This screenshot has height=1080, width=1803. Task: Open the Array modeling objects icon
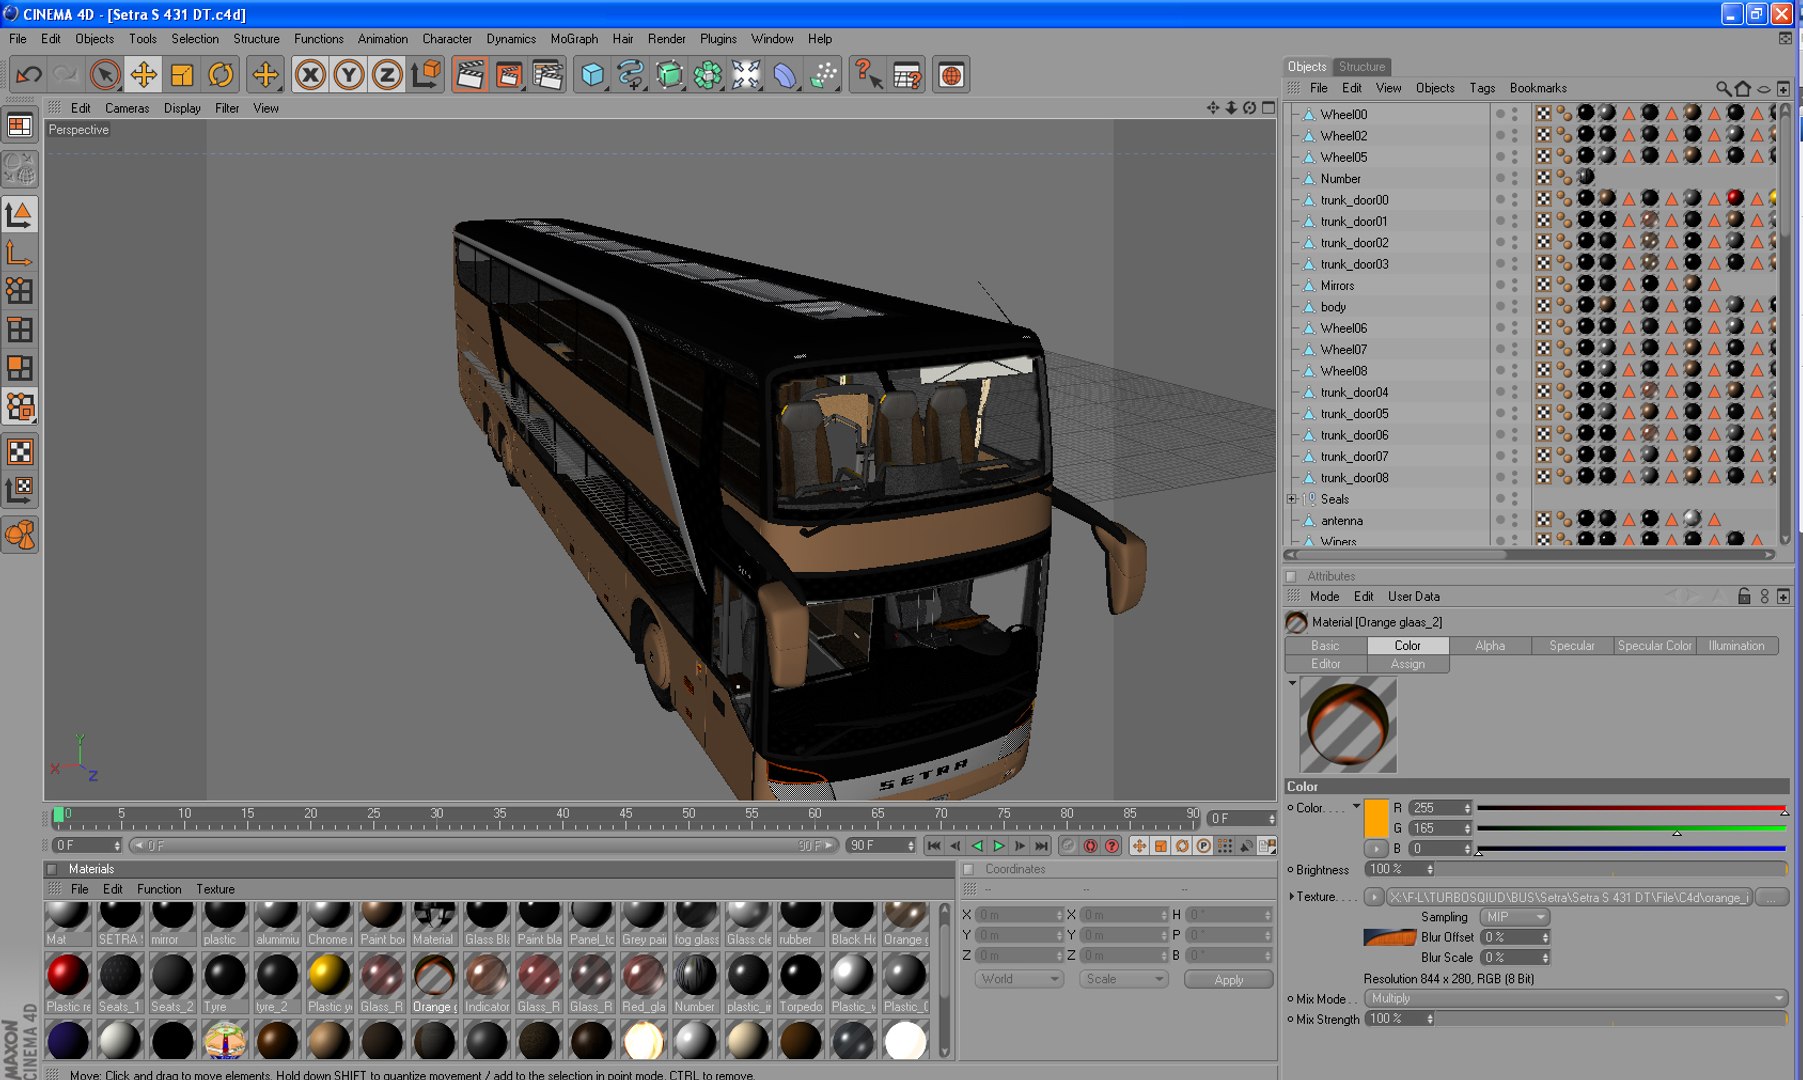[707, 75]
